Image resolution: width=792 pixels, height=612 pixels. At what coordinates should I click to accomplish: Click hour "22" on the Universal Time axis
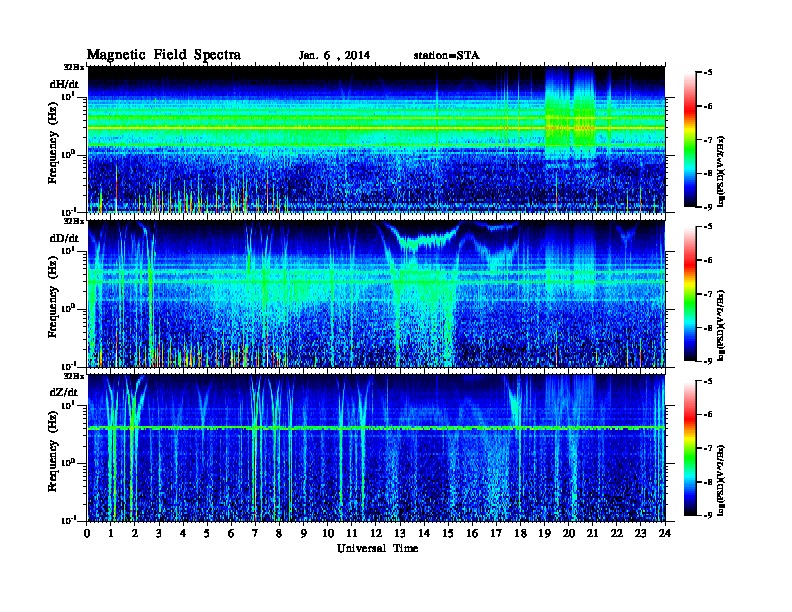[x=617, y=533]
